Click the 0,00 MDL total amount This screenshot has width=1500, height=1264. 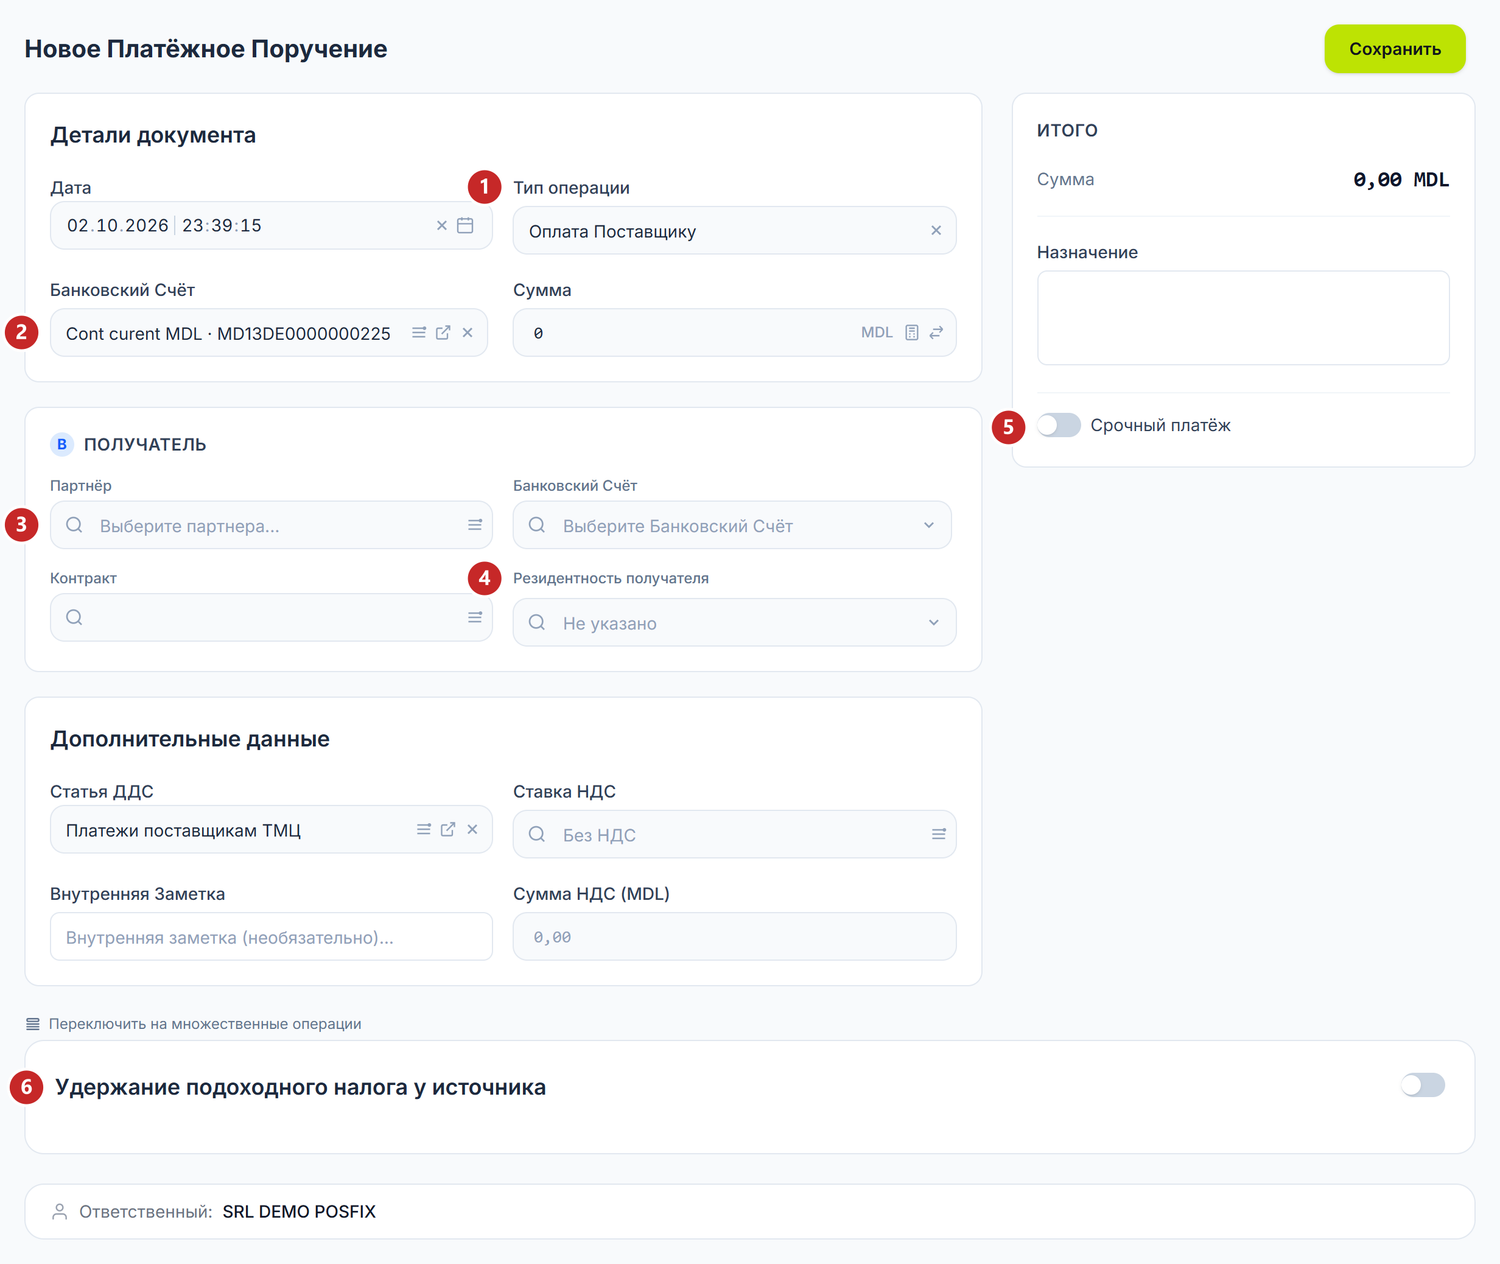click(1401, 180)
